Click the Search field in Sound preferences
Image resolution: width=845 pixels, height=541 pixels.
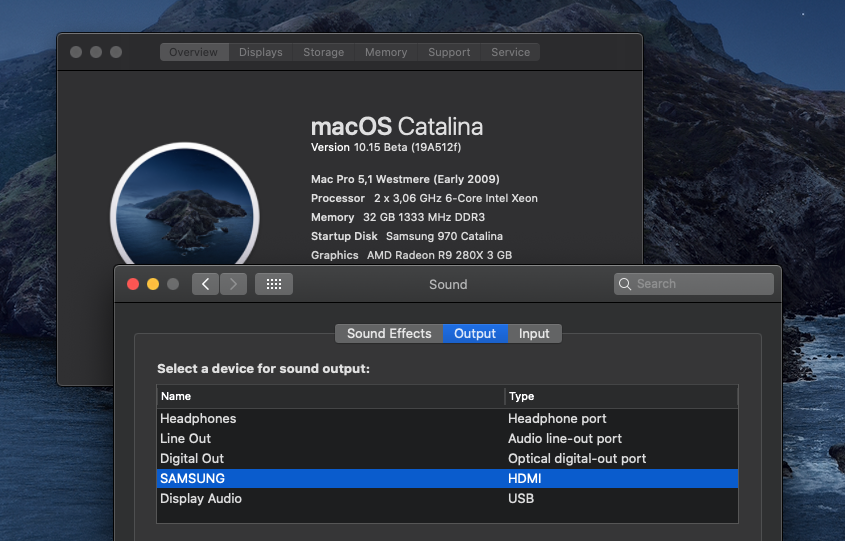tap(694, 284)
